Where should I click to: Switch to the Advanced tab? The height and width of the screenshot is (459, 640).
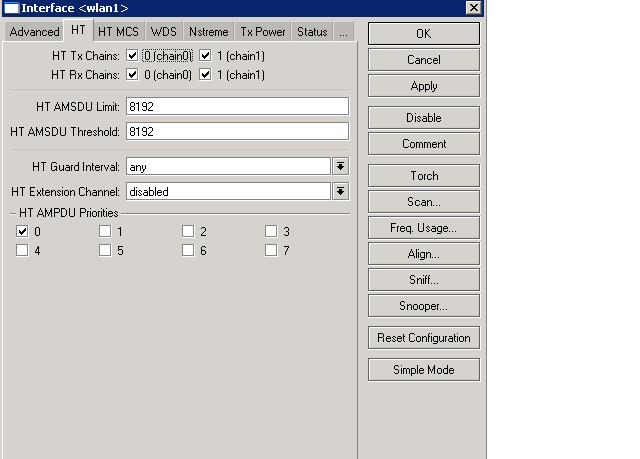pyautogui.click(x=34, y=32)
